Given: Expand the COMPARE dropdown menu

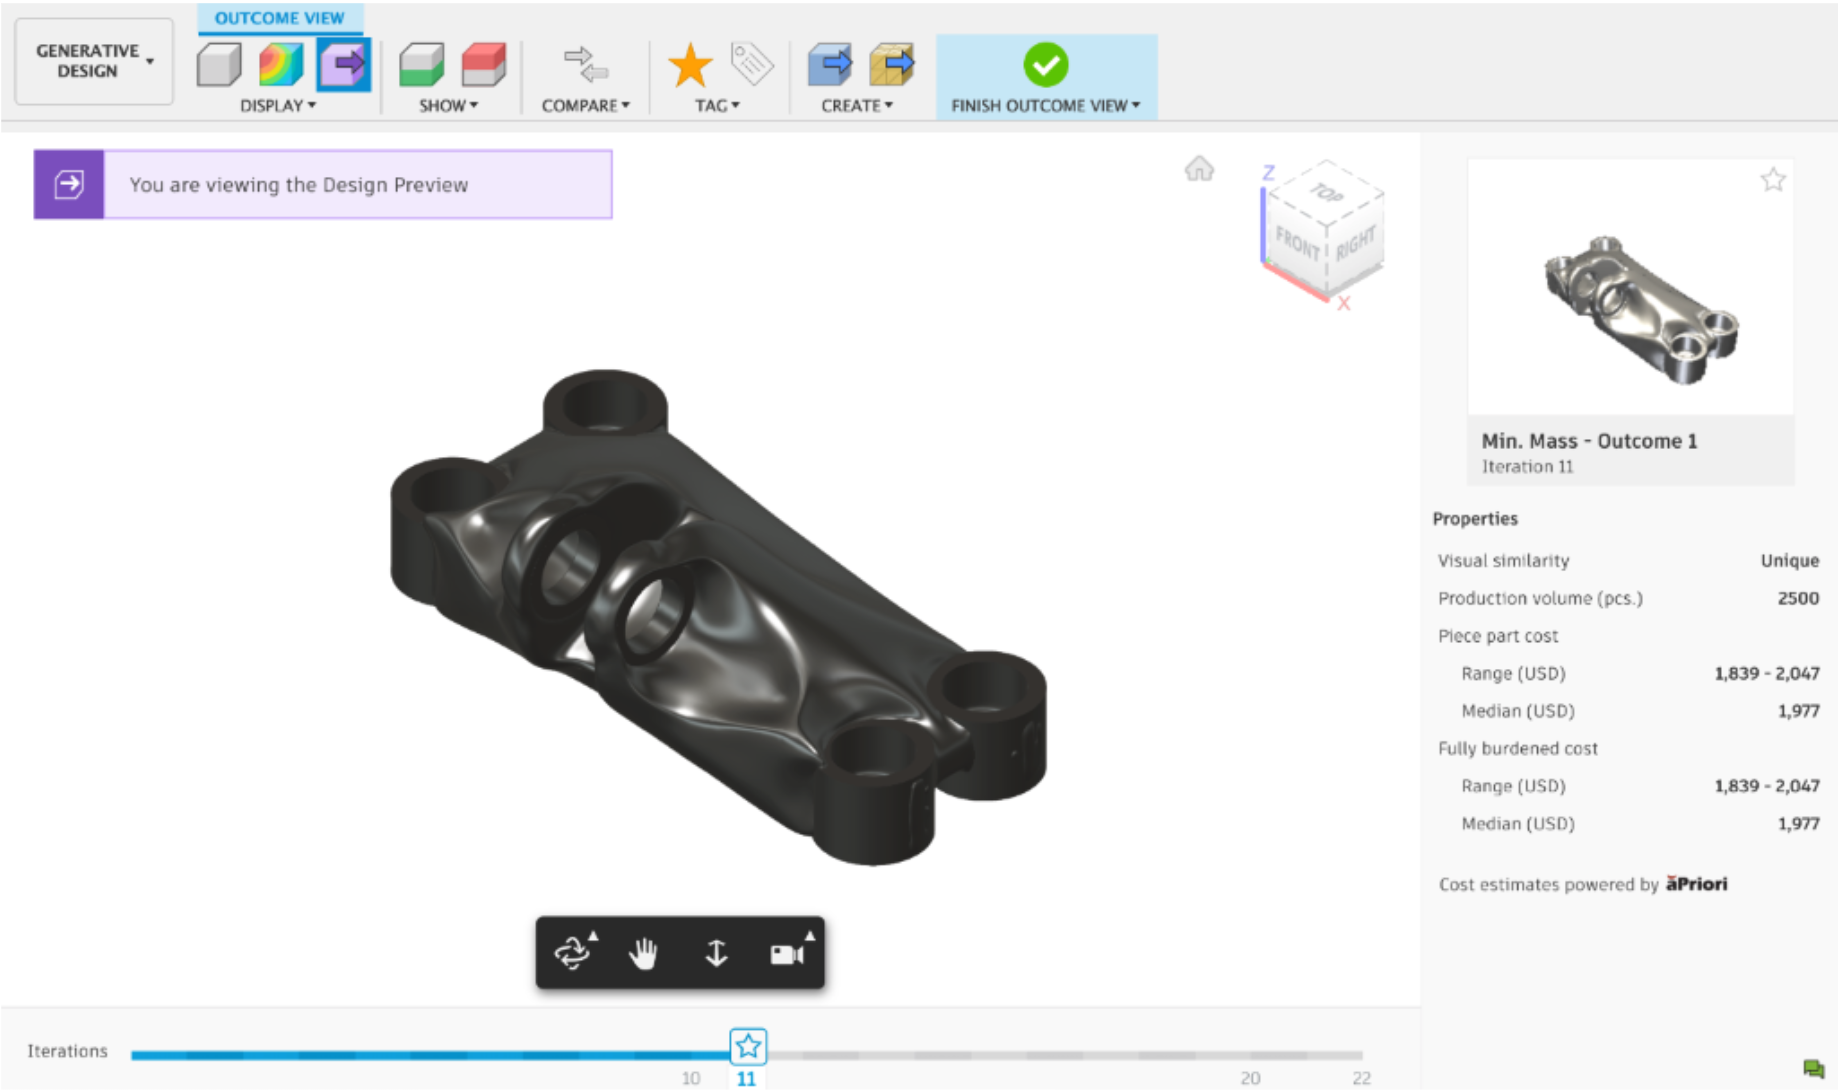Looking at the screenshot, I should [x=586, y=106].
